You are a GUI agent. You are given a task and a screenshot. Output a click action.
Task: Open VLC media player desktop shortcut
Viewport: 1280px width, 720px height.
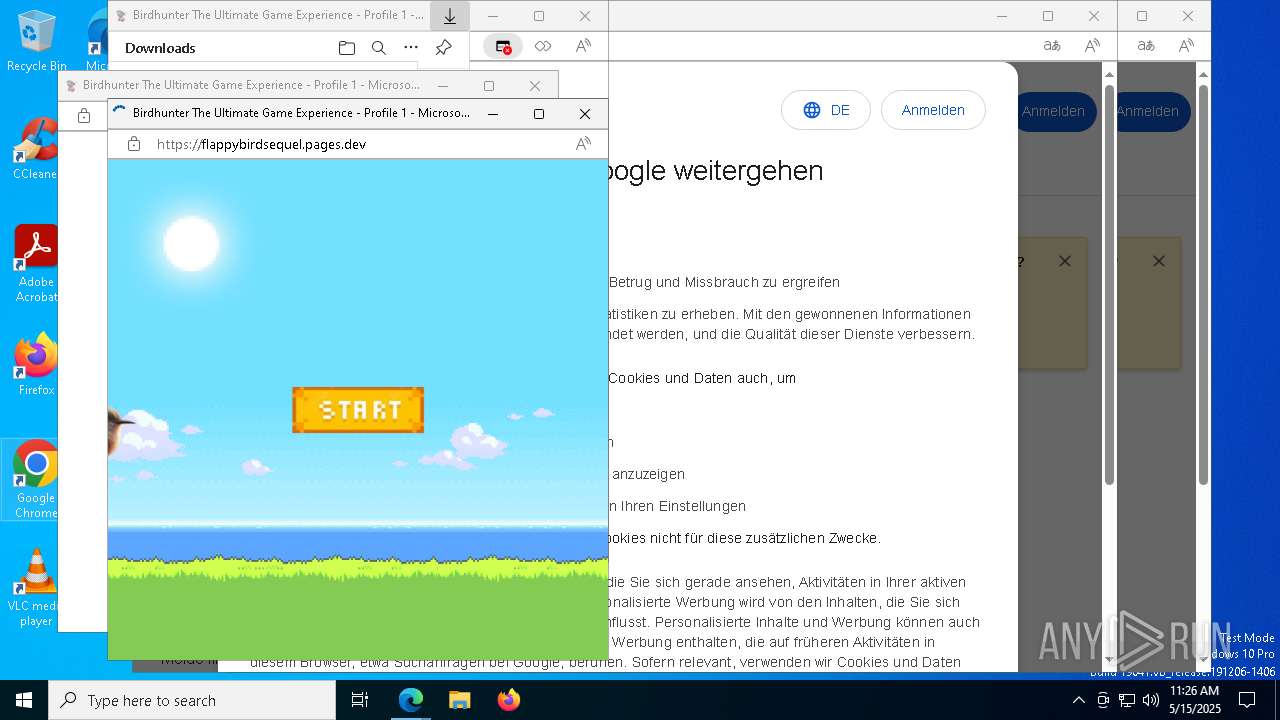pyautogui.click(x=36, y=588)
